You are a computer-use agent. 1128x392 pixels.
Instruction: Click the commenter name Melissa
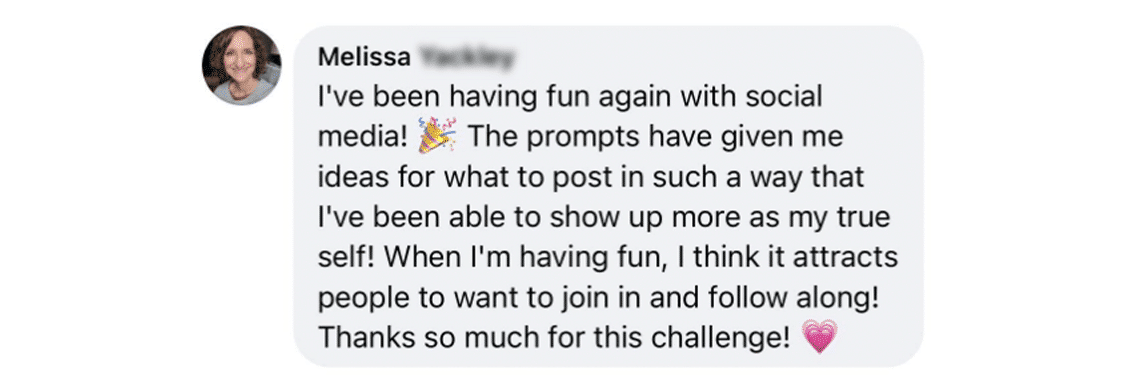click(365, 58)
